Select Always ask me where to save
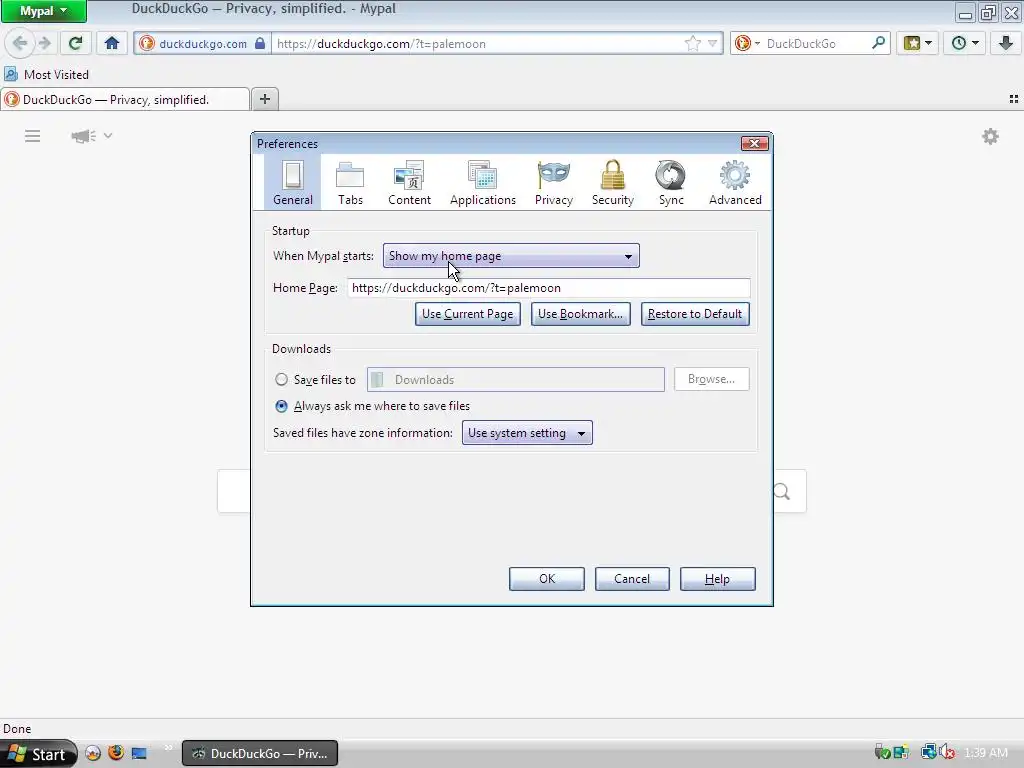Viewport: 1024px width, 768px height. pyautogui.click(x=281, y=406)
